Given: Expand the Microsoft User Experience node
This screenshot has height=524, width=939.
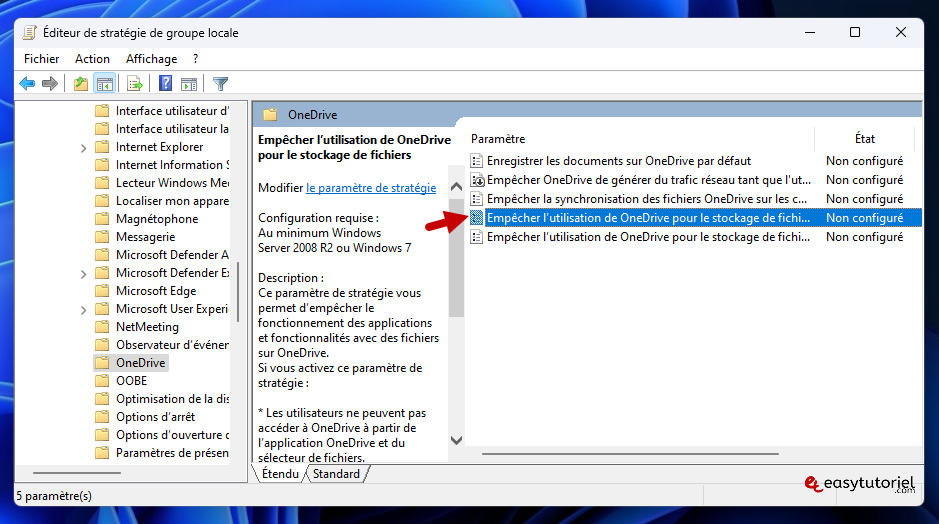Looking at the screenshot, I should click(x=83, y=310).
